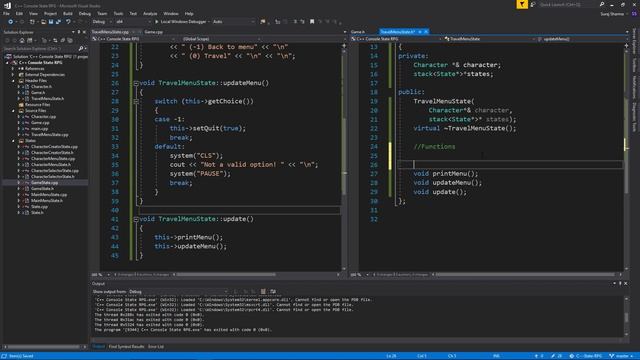Viewport: 640px width, 360px height.
Task: Switch to the Game.cpp editor tab
Action: (x=153, y=32)
